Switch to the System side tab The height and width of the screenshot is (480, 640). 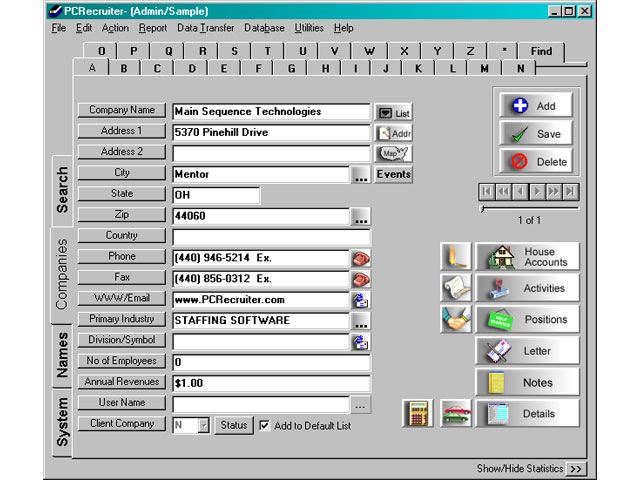[62, 422]
